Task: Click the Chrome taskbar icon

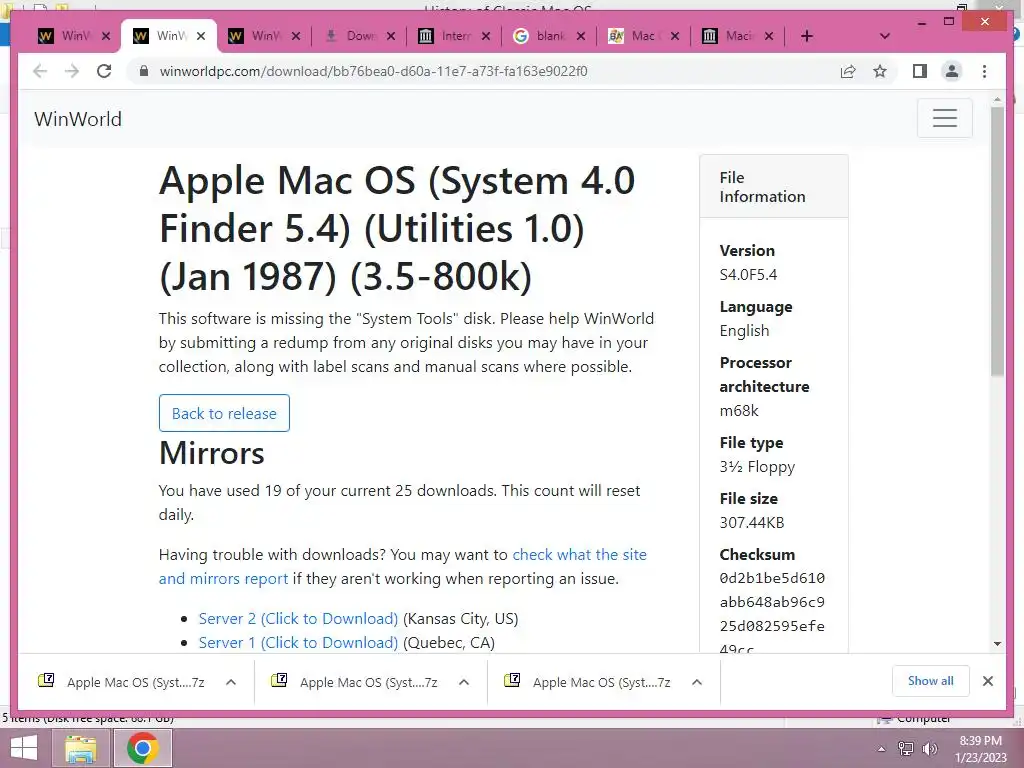Action: [143, 748]
